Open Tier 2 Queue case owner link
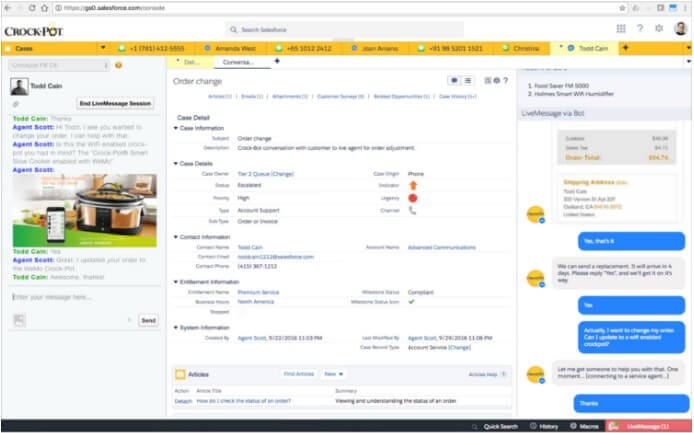 tap(266, 174)
